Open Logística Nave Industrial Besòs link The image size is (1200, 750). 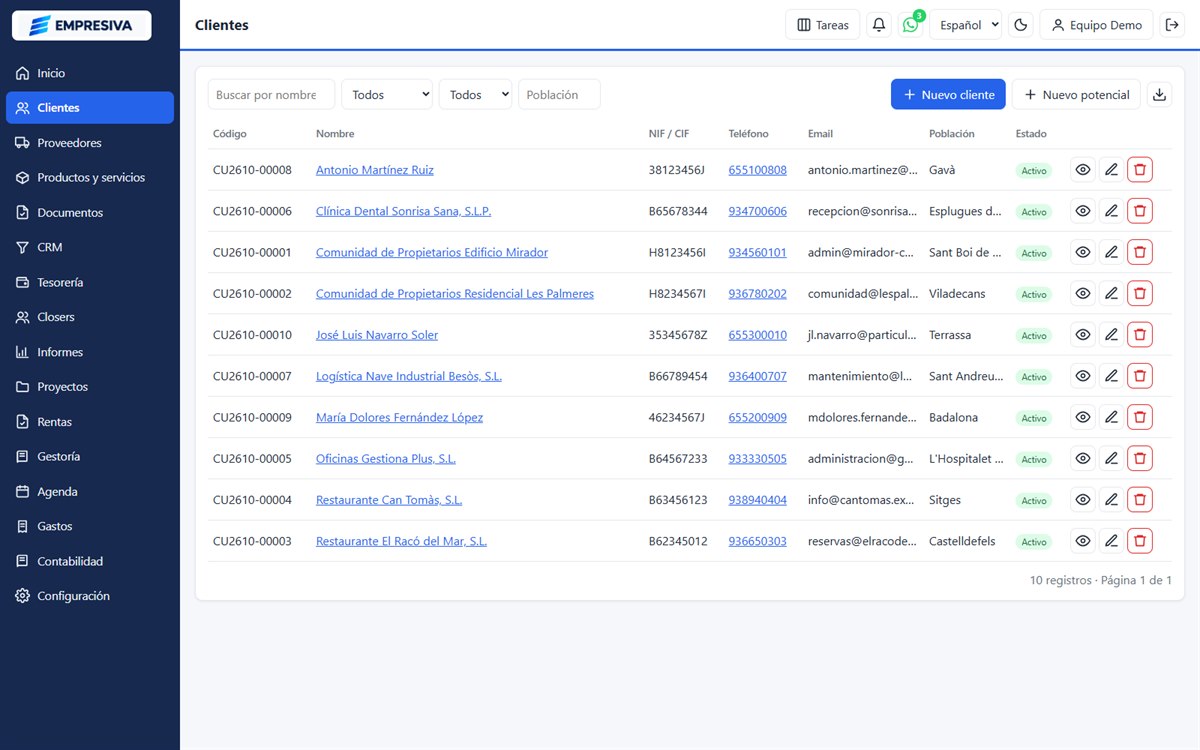coord(409,376)
